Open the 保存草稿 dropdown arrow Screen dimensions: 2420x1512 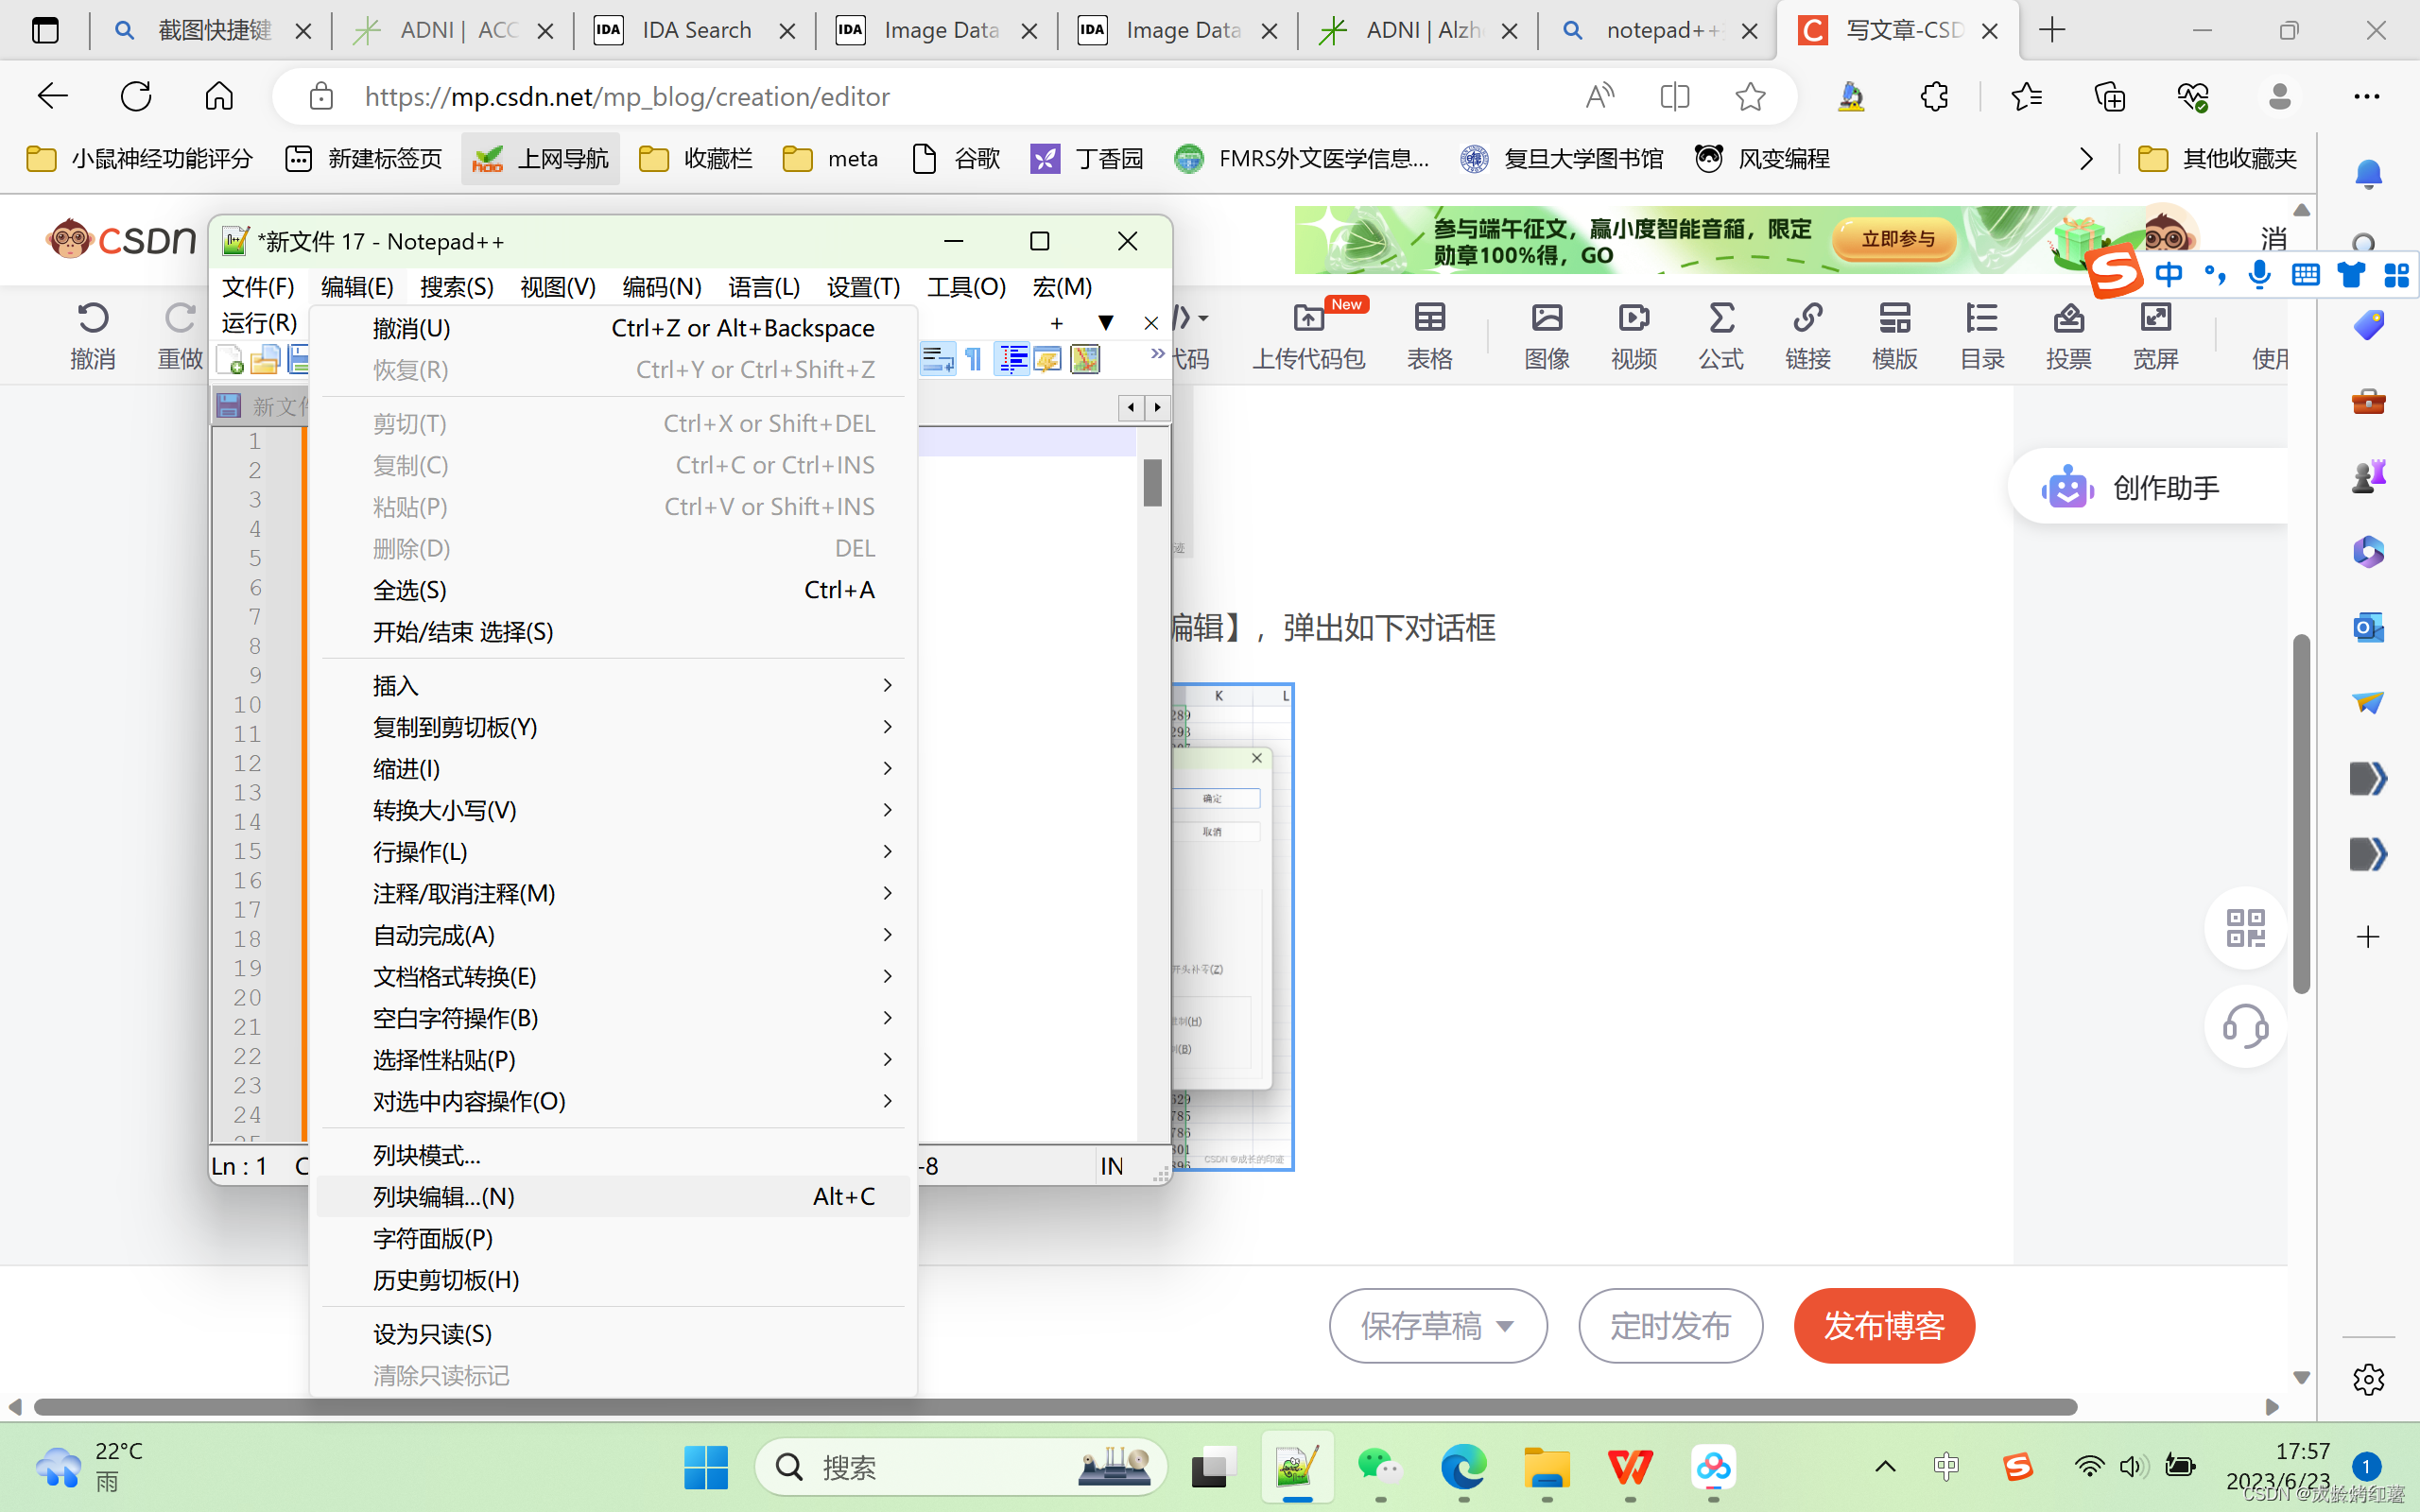click(1505, 1327)
